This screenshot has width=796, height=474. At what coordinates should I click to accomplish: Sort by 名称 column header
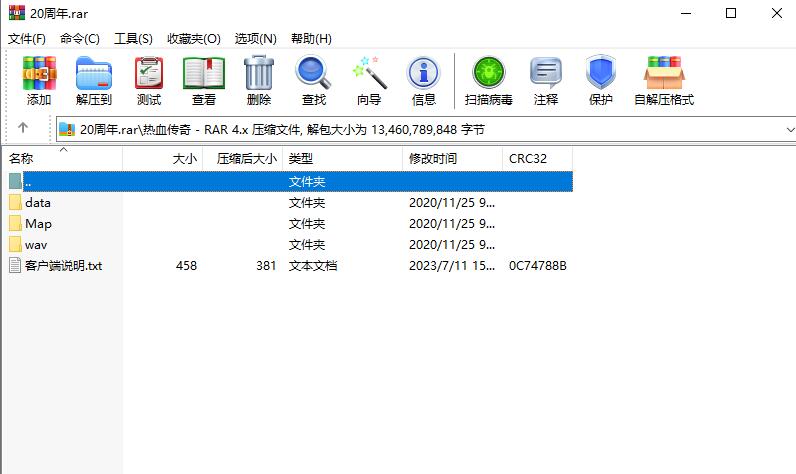click(x=63, y=159)
